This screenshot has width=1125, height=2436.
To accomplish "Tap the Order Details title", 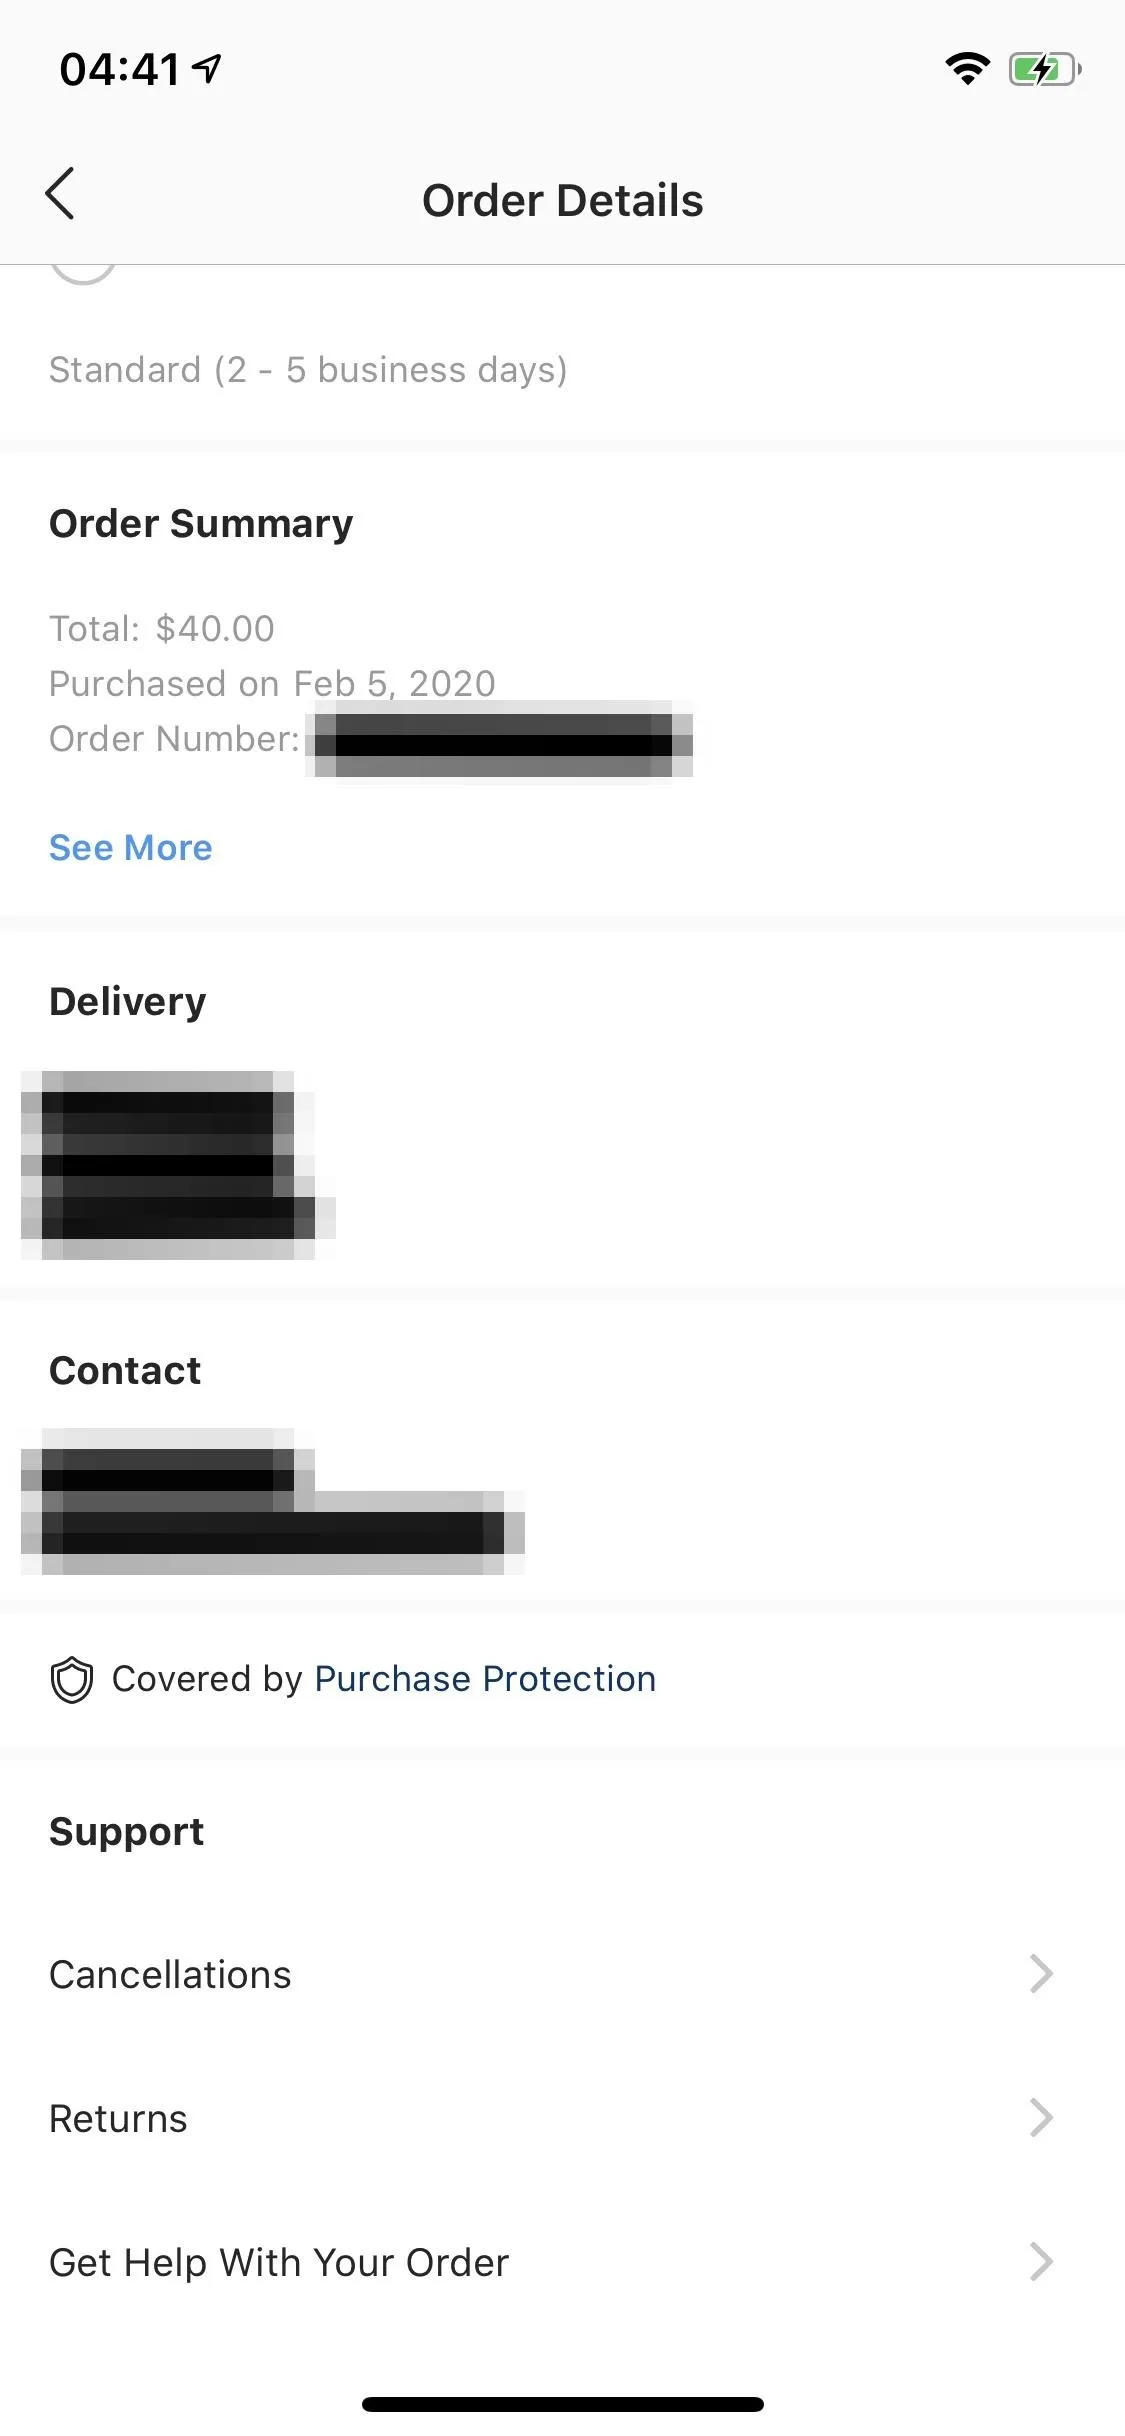I will click(x=562, y=200).
